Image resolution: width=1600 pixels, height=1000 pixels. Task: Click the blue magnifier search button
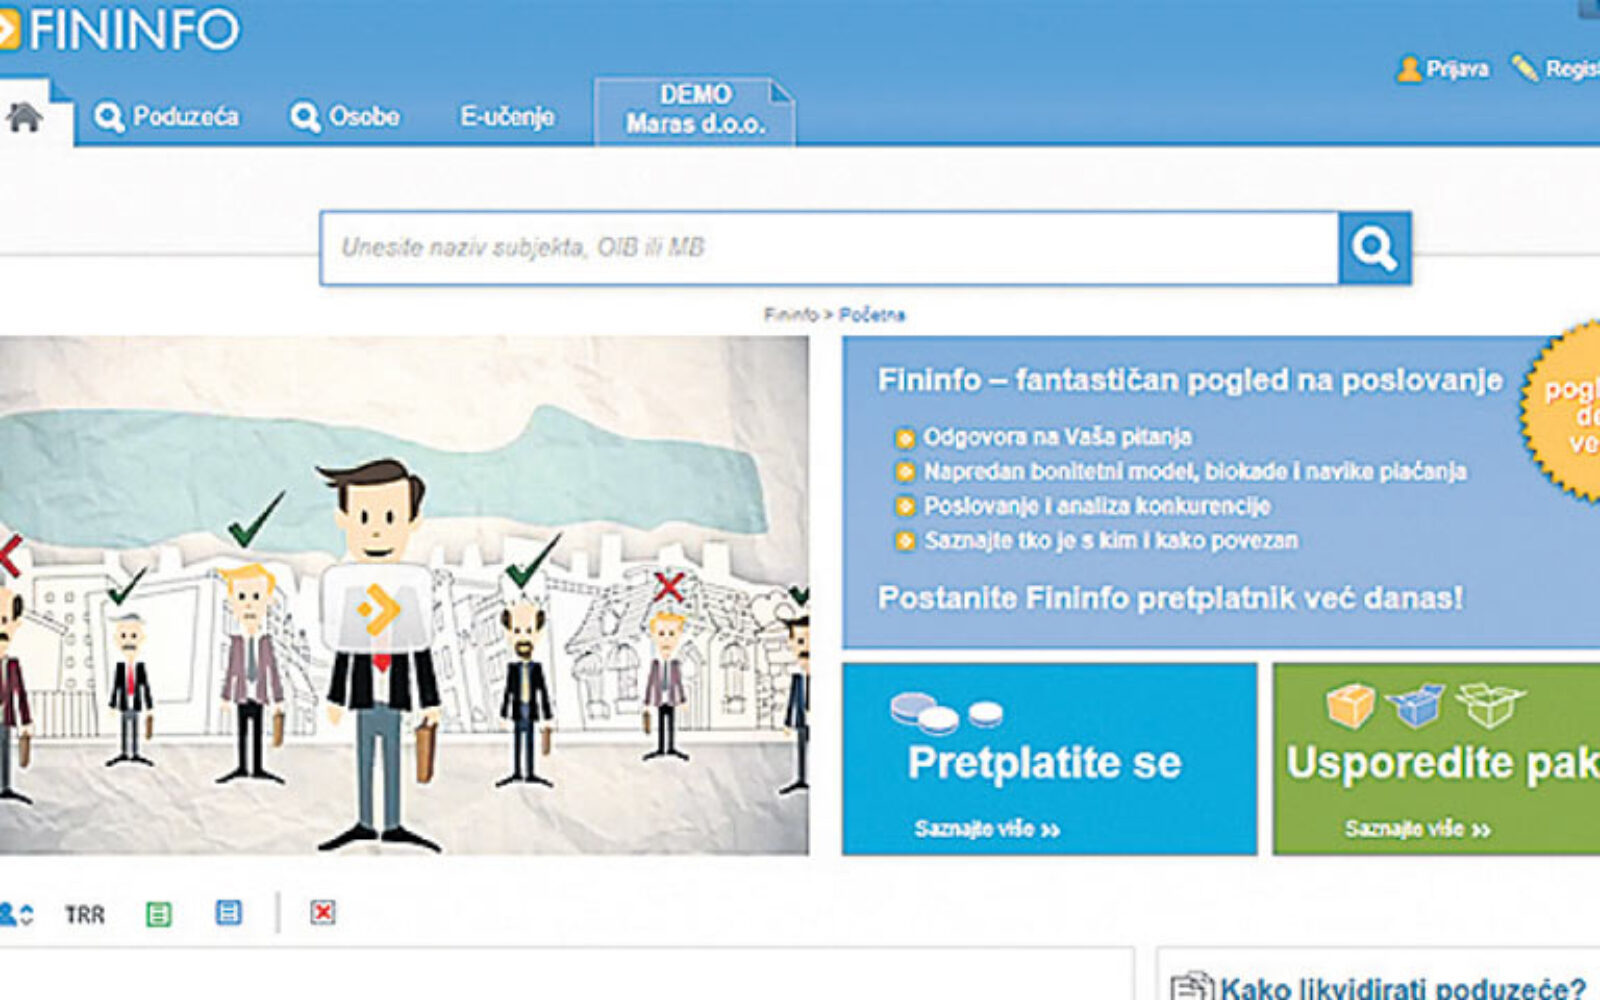(x=1374, y=248)
